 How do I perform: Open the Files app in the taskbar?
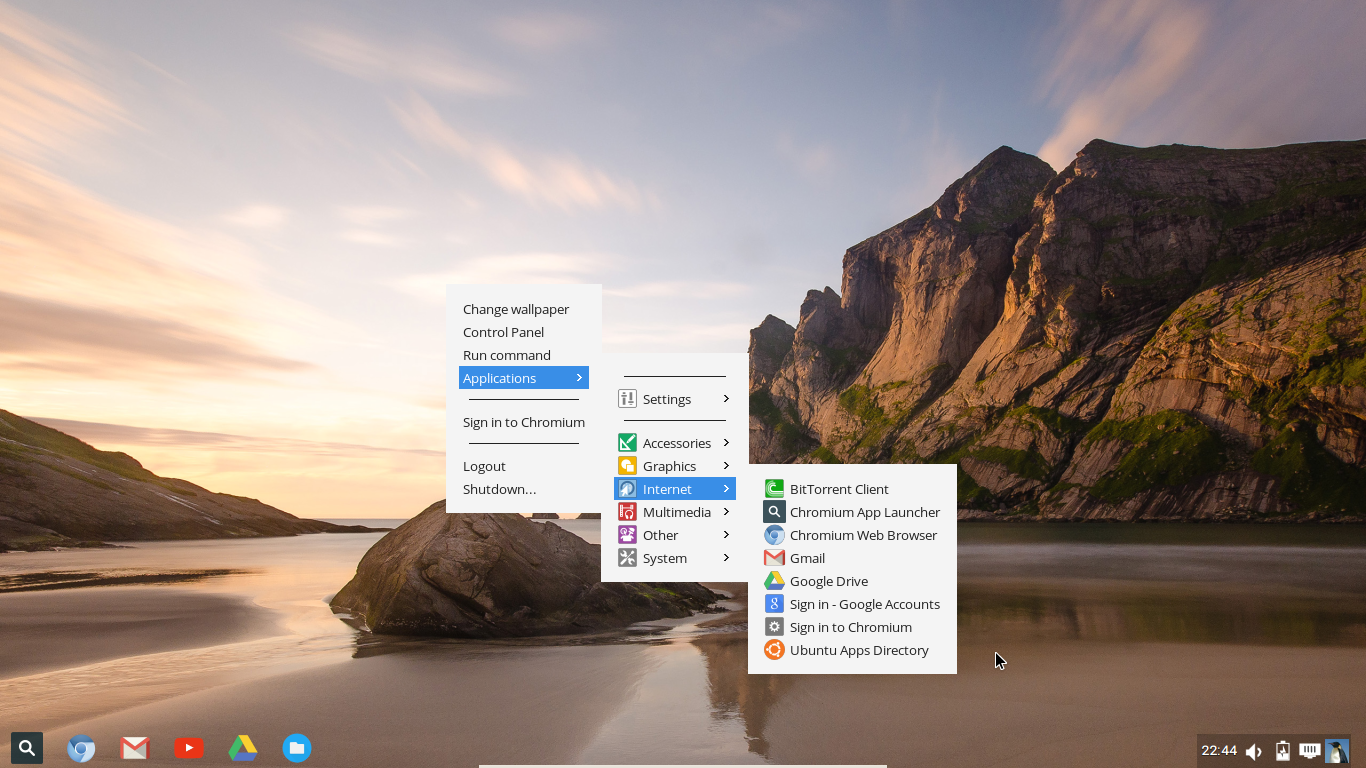(296, 748)
